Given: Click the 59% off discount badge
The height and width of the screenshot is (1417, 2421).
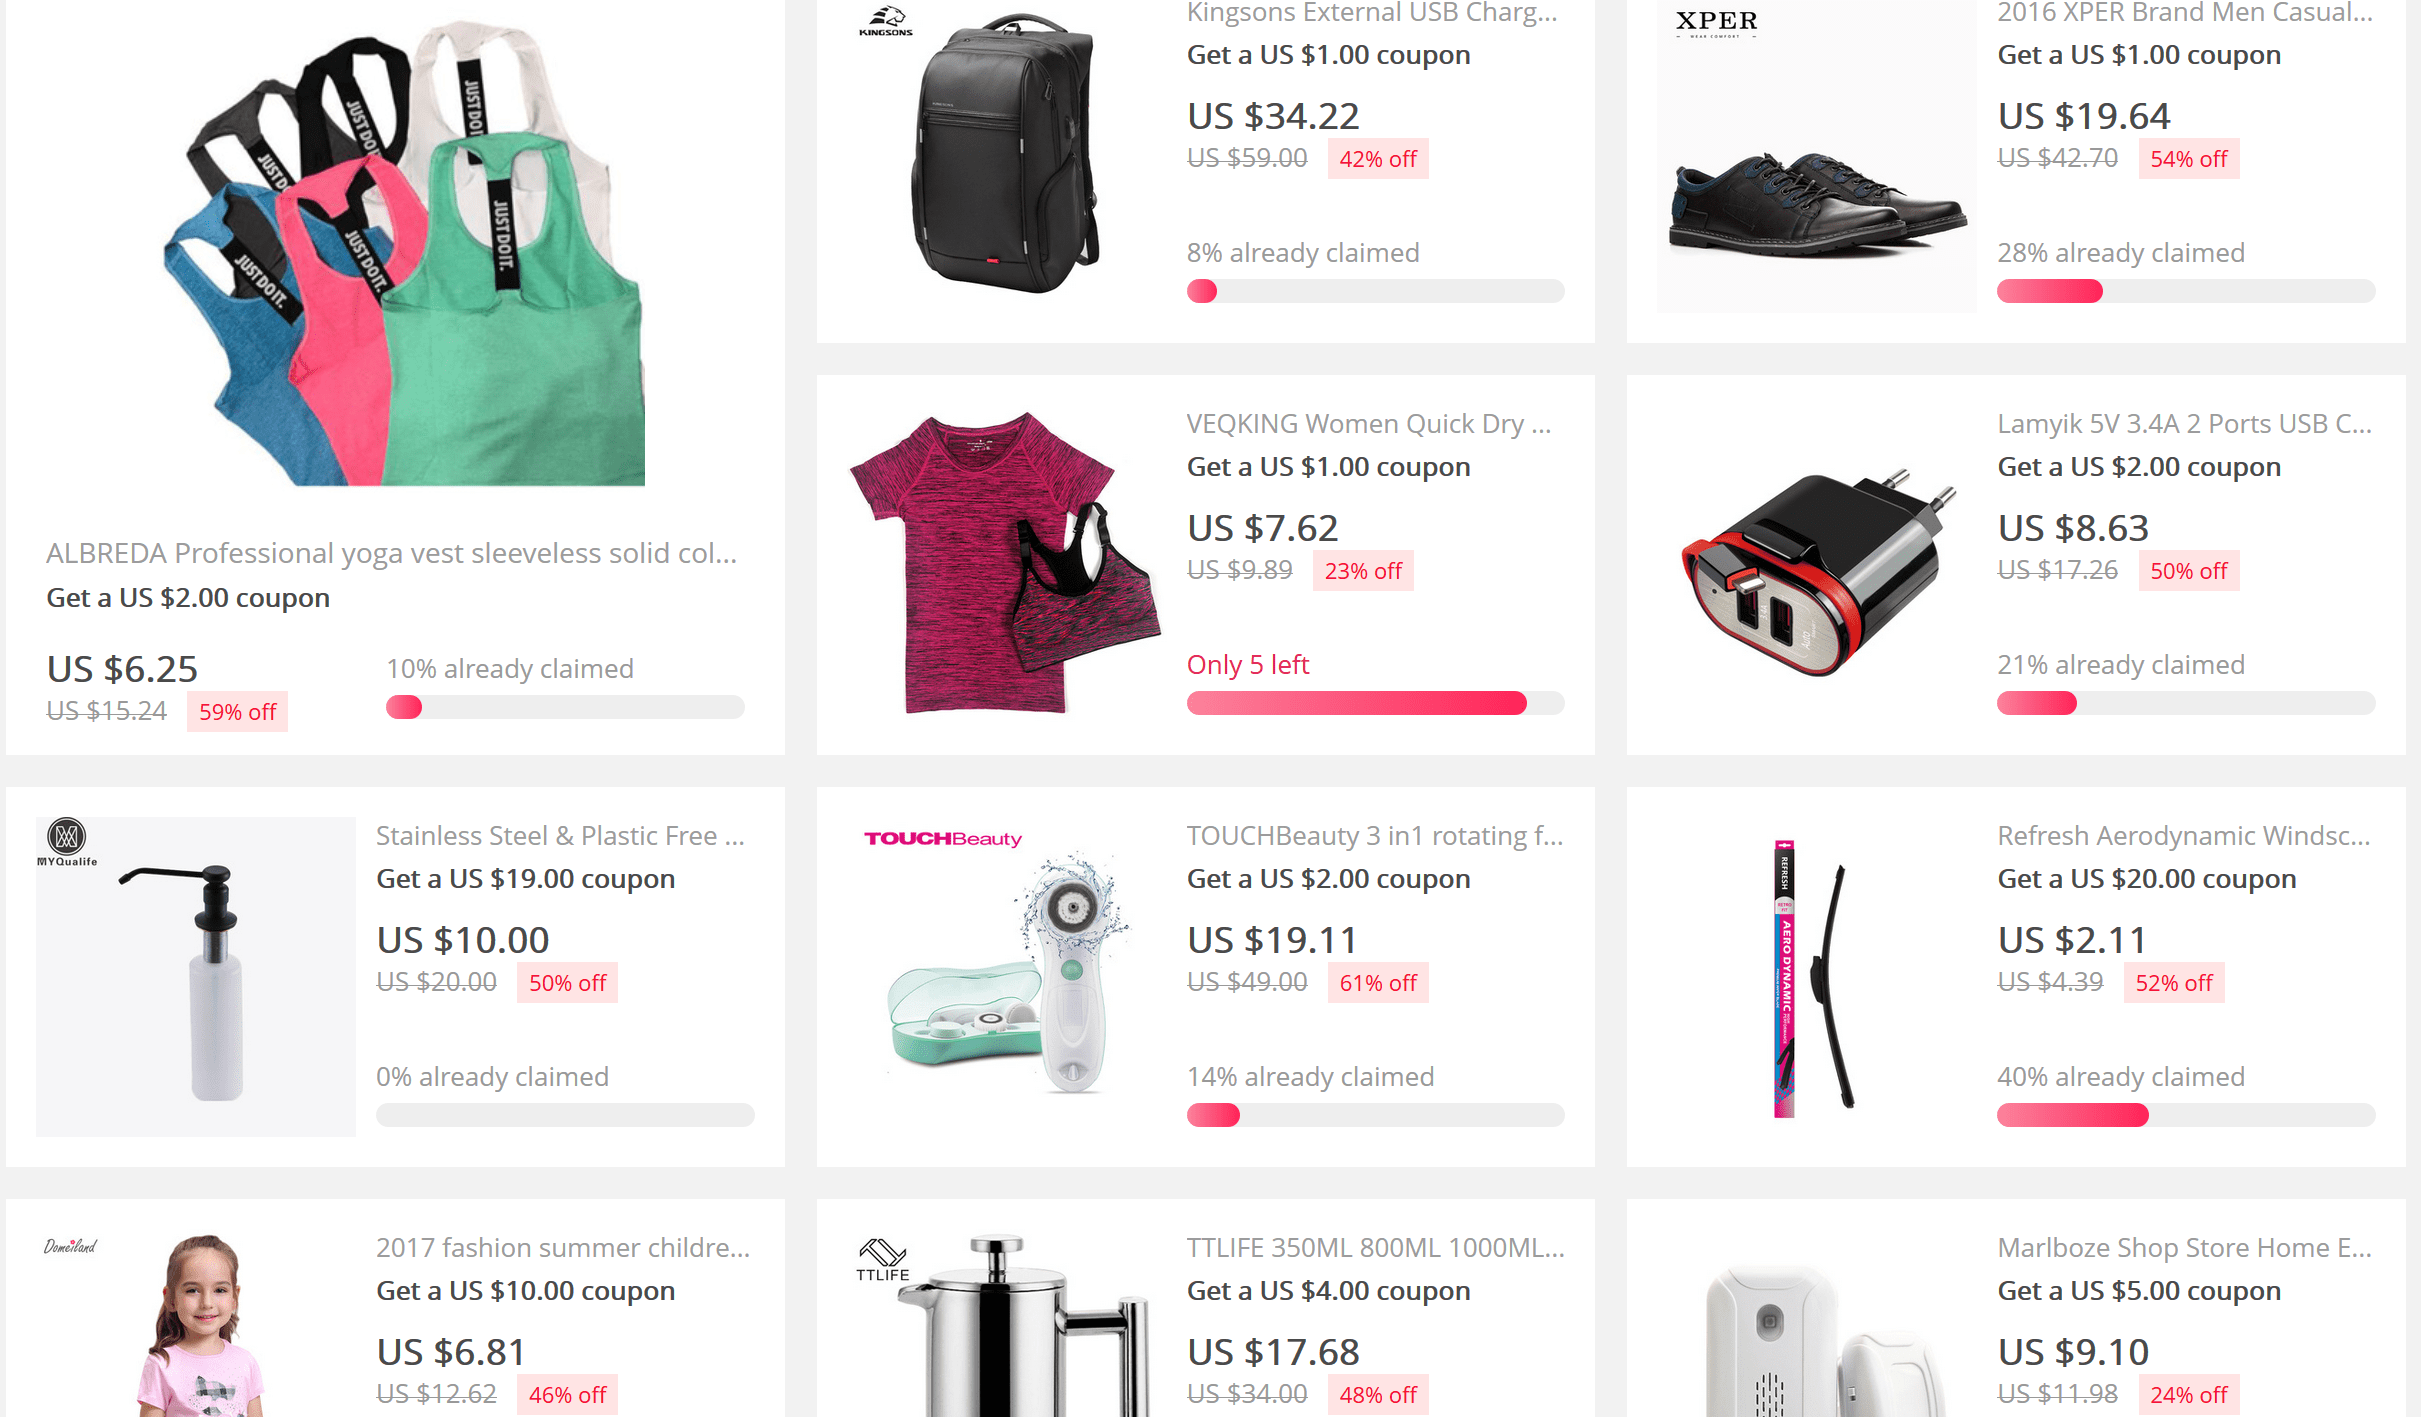Looking at the screenshot, I should tap(237, 712).
